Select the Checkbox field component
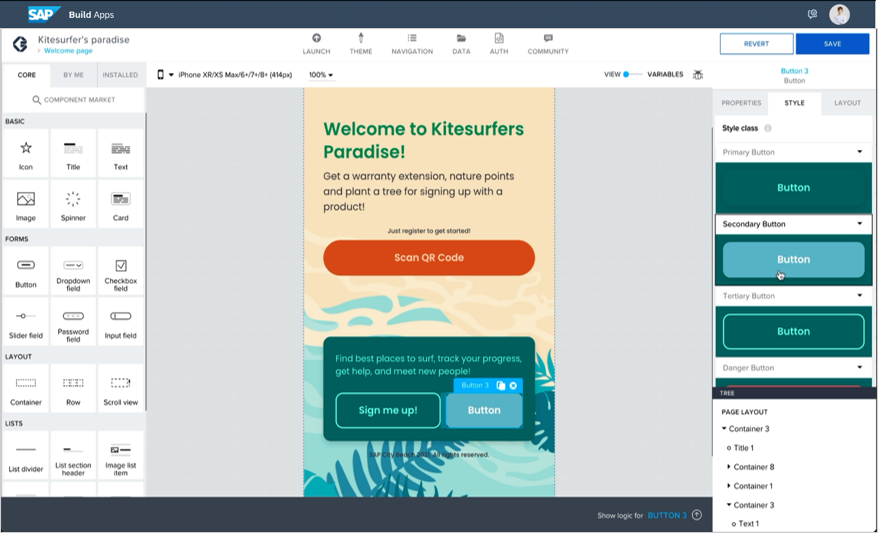The height and width of the screenshot is (533, 878). pyautogui.click(x=121, y=271)
